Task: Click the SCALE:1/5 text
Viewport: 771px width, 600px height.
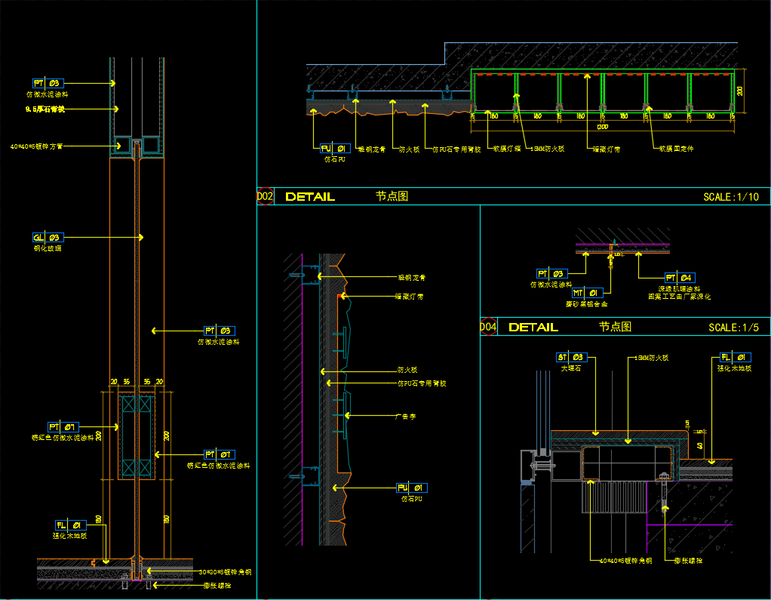Action: pos(734,328)
